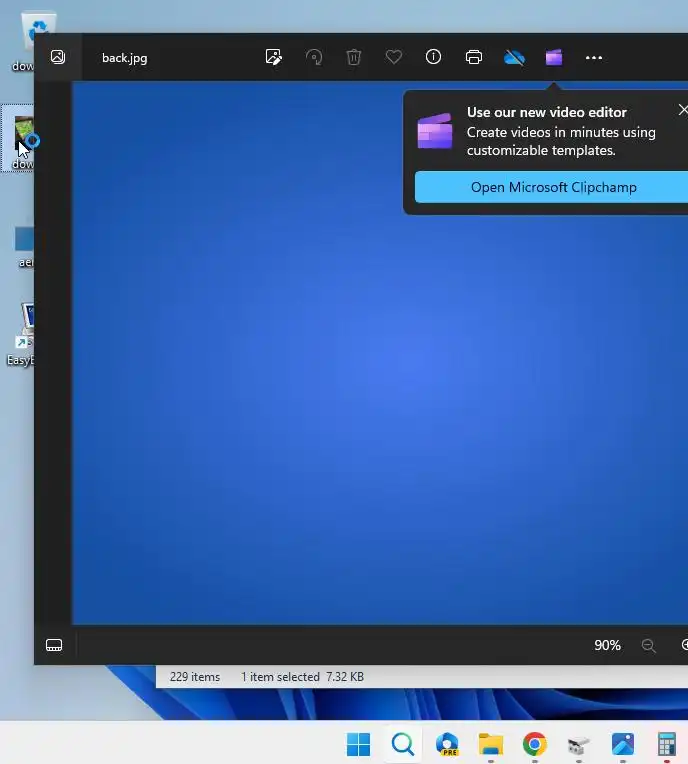
Task: Launch the Edge PRE browser from taskbar
Action: pos(447,745)
